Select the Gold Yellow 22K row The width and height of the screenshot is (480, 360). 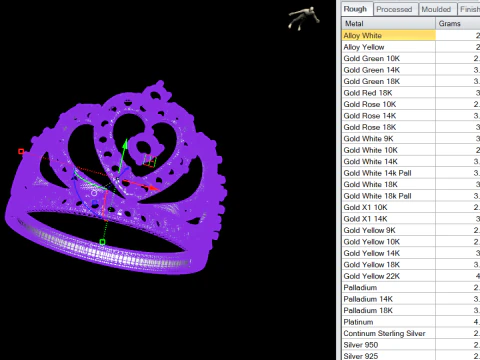[x=411, y=276]
